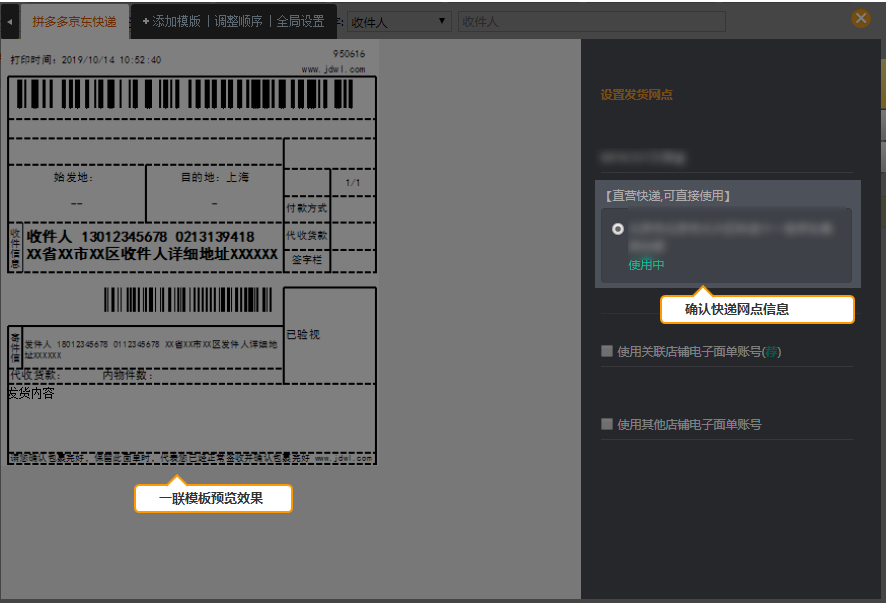
Task: Switch to 拼多多京东快递 template tab
Action: 75,22
